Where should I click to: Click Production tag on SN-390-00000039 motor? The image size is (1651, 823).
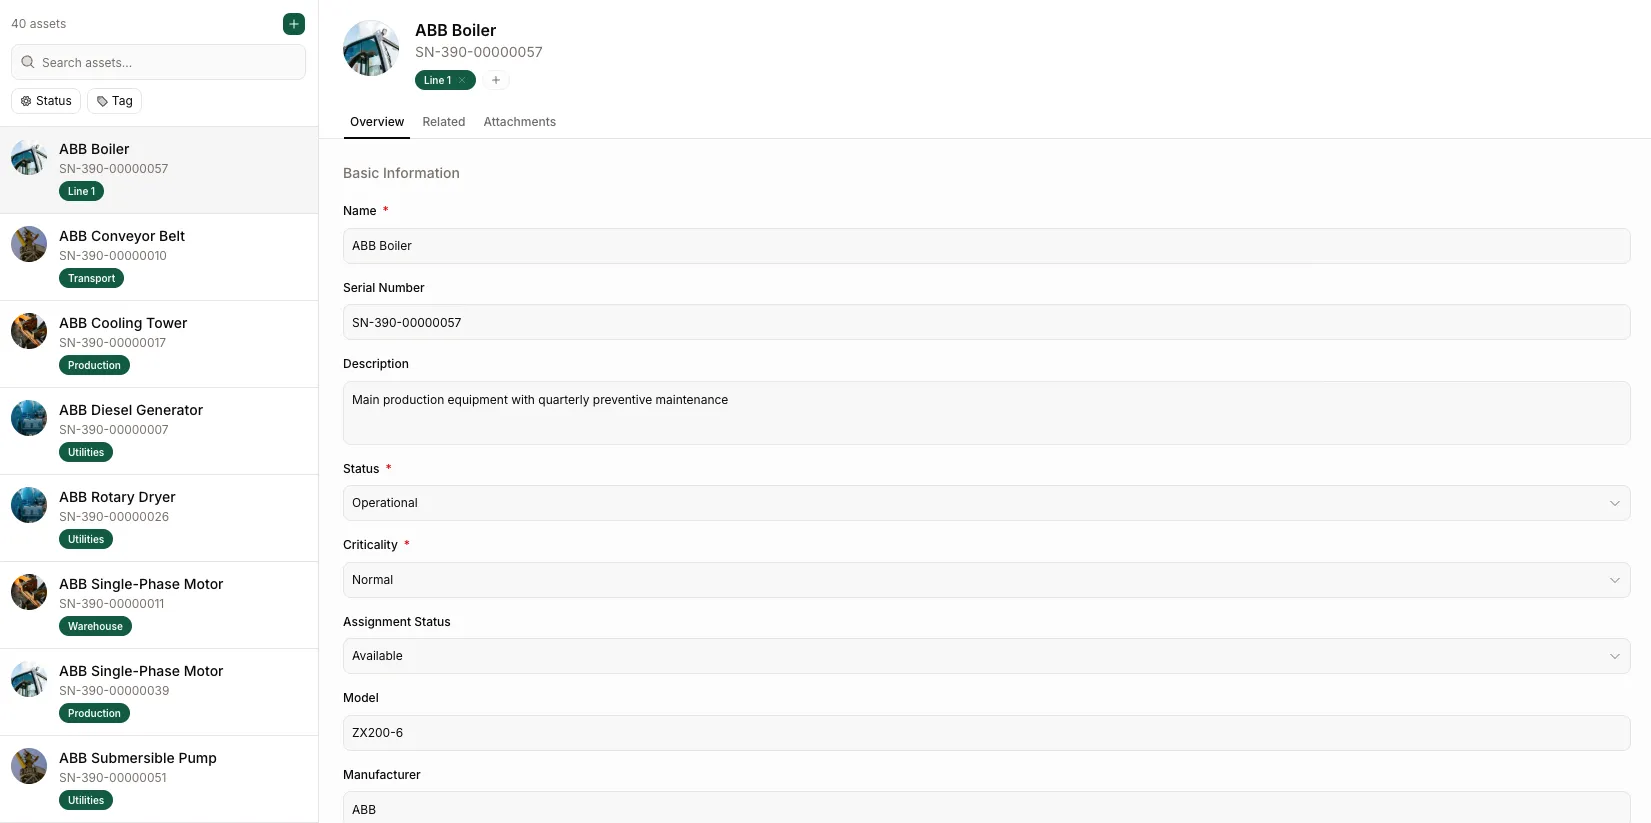94,713
